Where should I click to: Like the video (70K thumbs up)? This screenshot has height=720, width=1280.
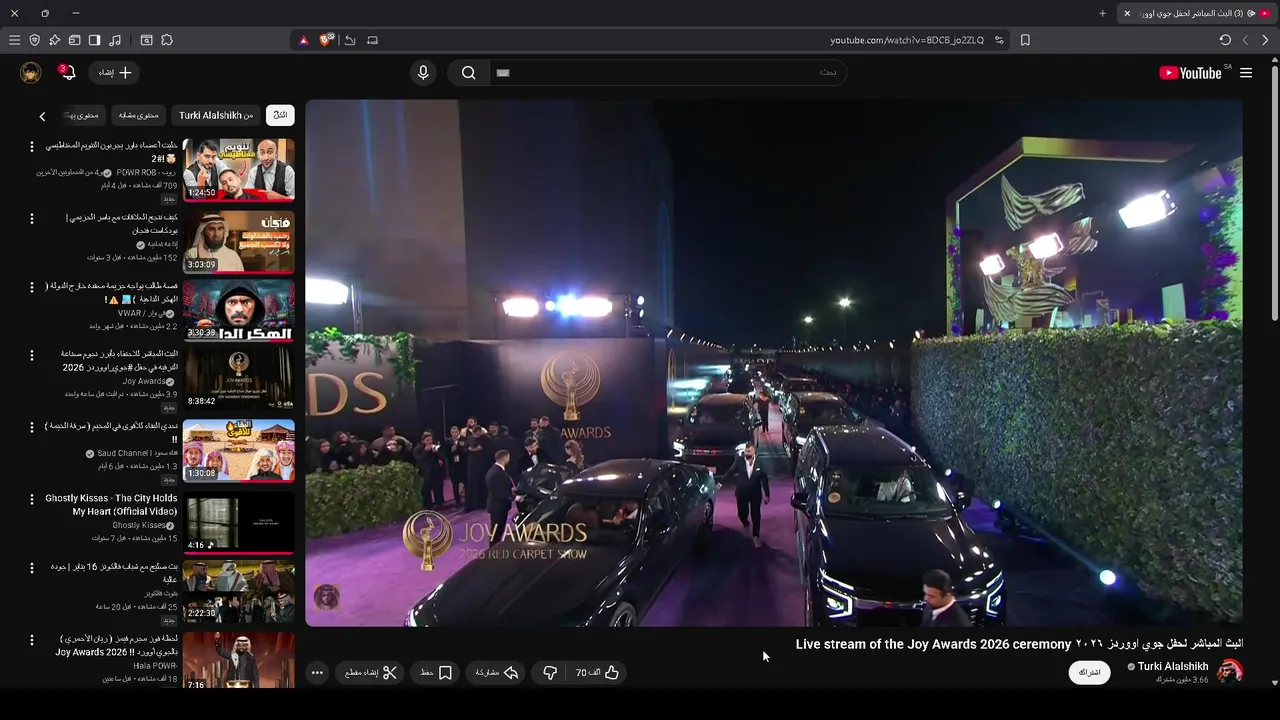point(597,673)
